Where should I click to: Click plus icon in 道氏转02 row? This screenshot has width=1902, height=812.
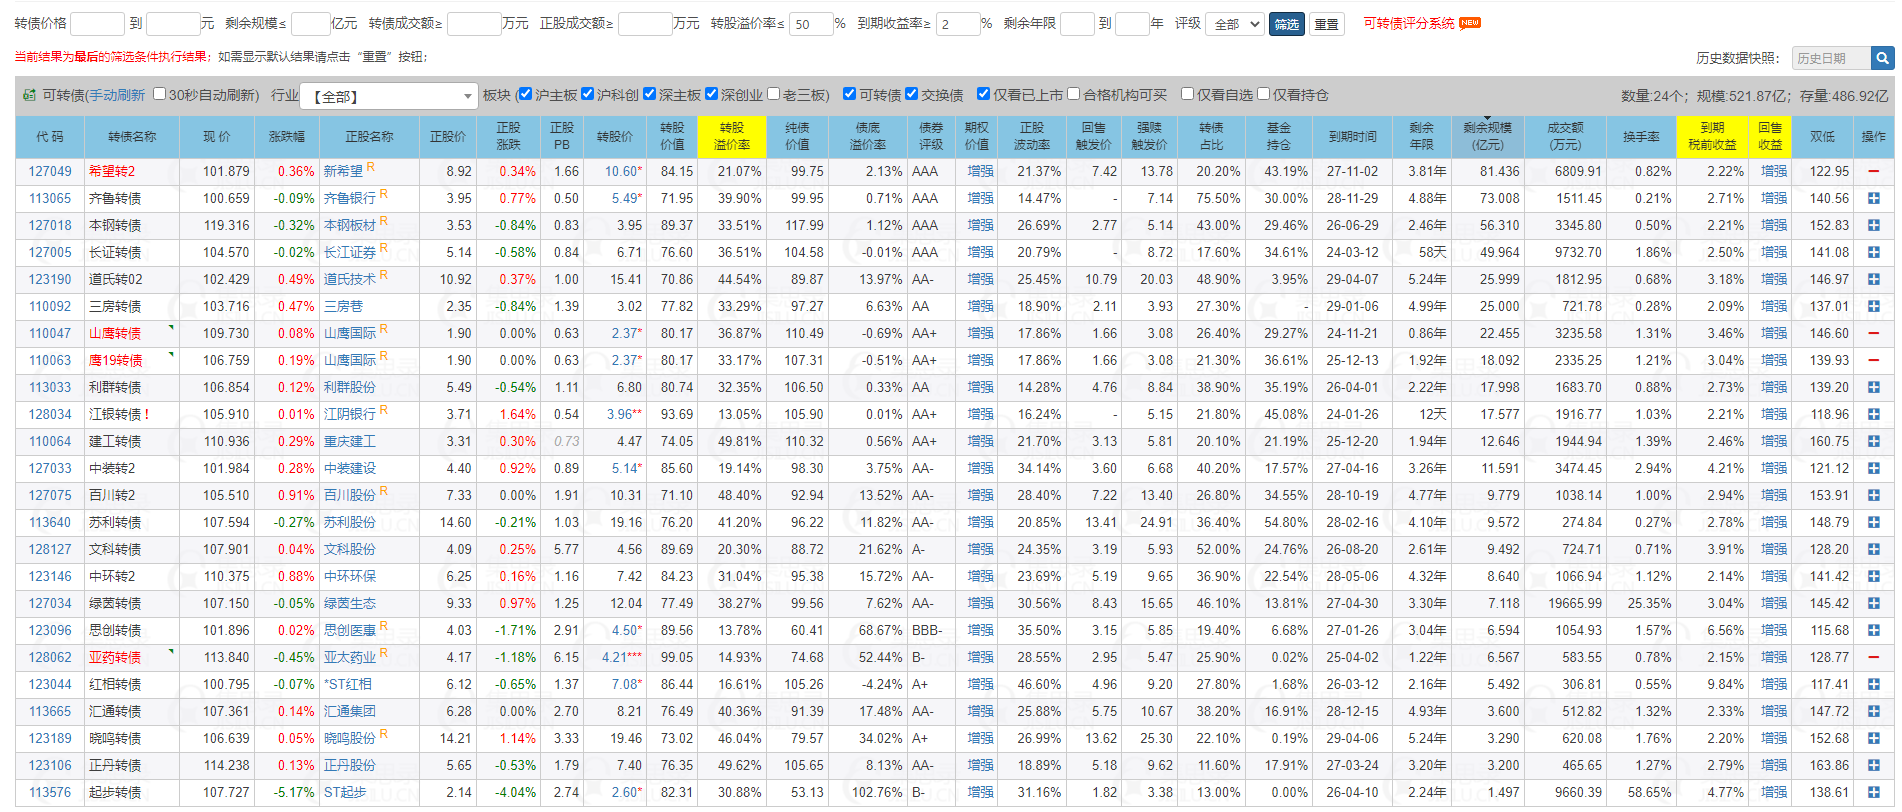pyautogui.click(x=1873, y=280)
